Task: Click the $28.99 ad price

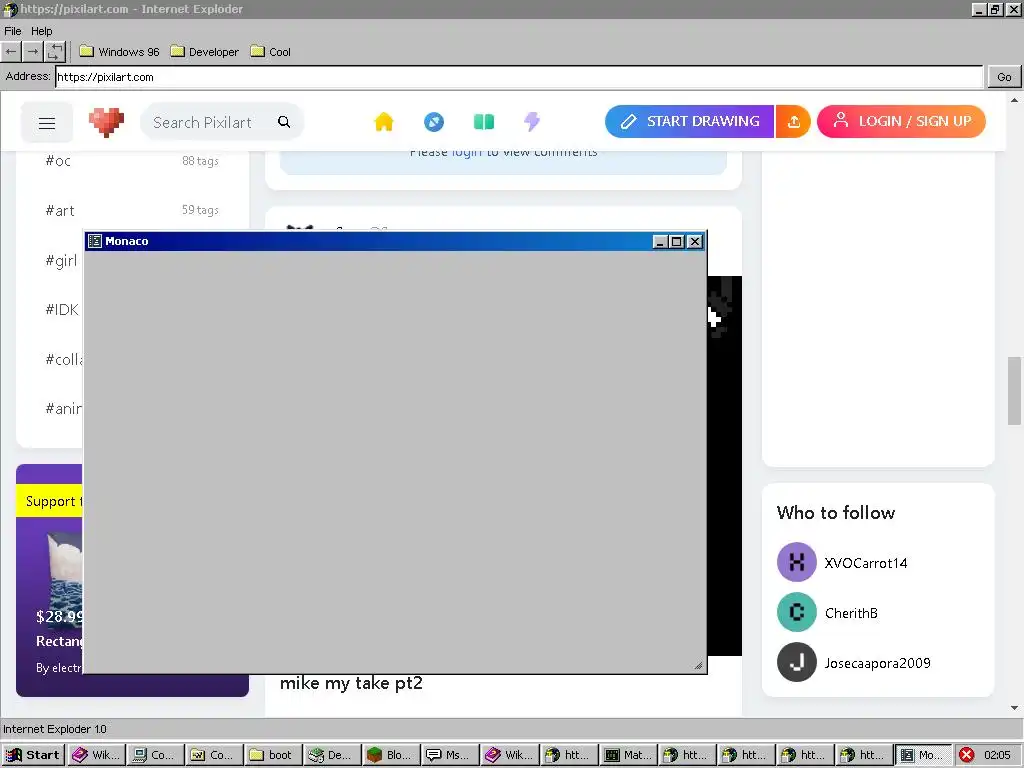Action: click(x=59, y=616)
